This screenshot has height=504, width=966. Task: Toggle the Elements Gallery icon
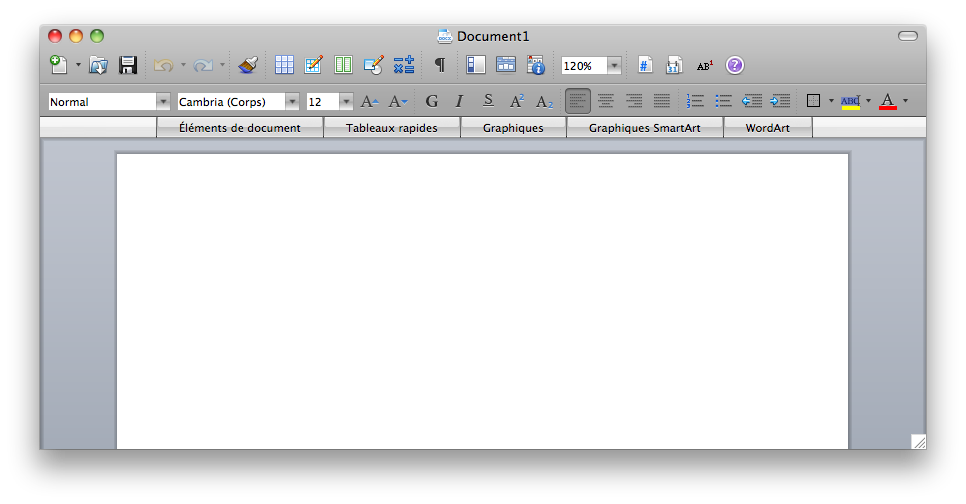(x=506, y=65)
